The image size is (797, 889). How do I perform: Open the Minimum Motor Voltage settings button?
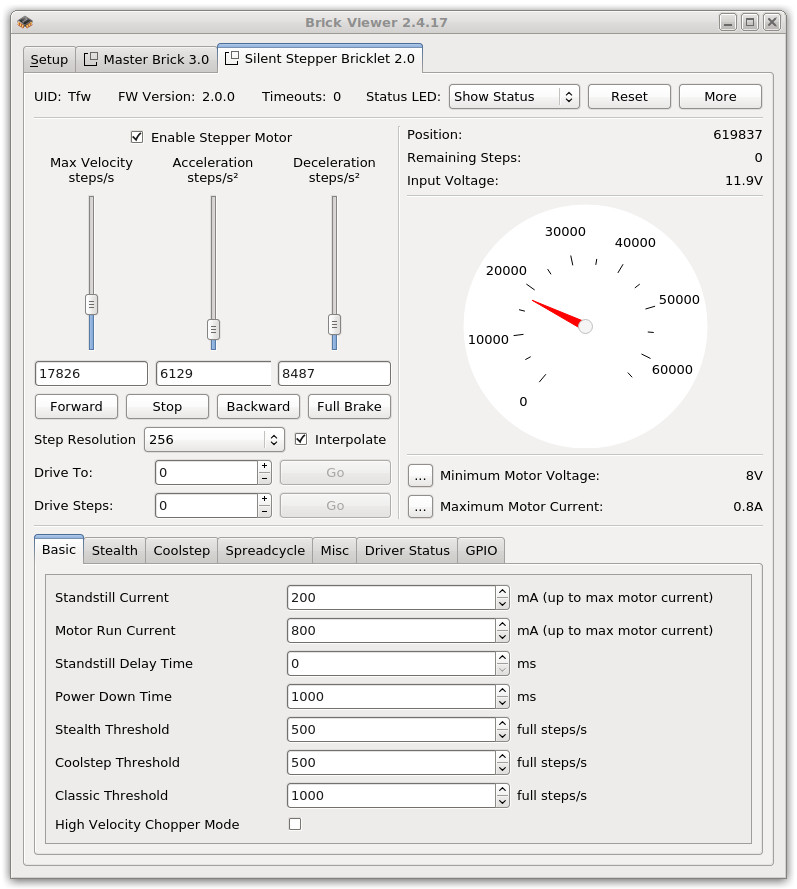click(420, 476)
